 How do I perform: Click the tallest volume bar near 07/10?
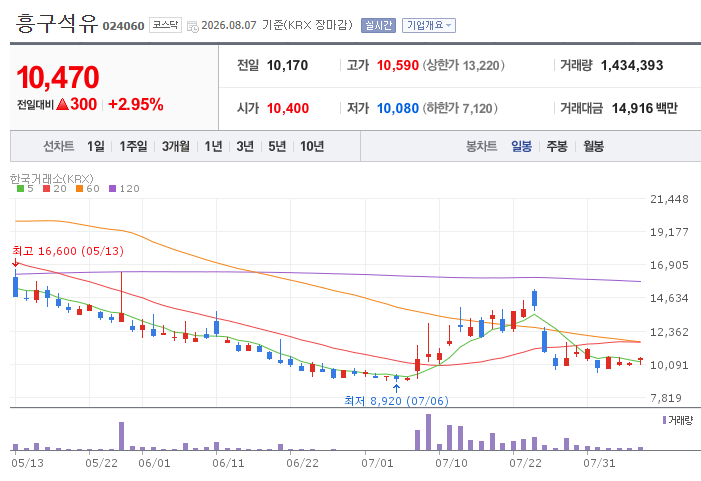coord(428,432)
